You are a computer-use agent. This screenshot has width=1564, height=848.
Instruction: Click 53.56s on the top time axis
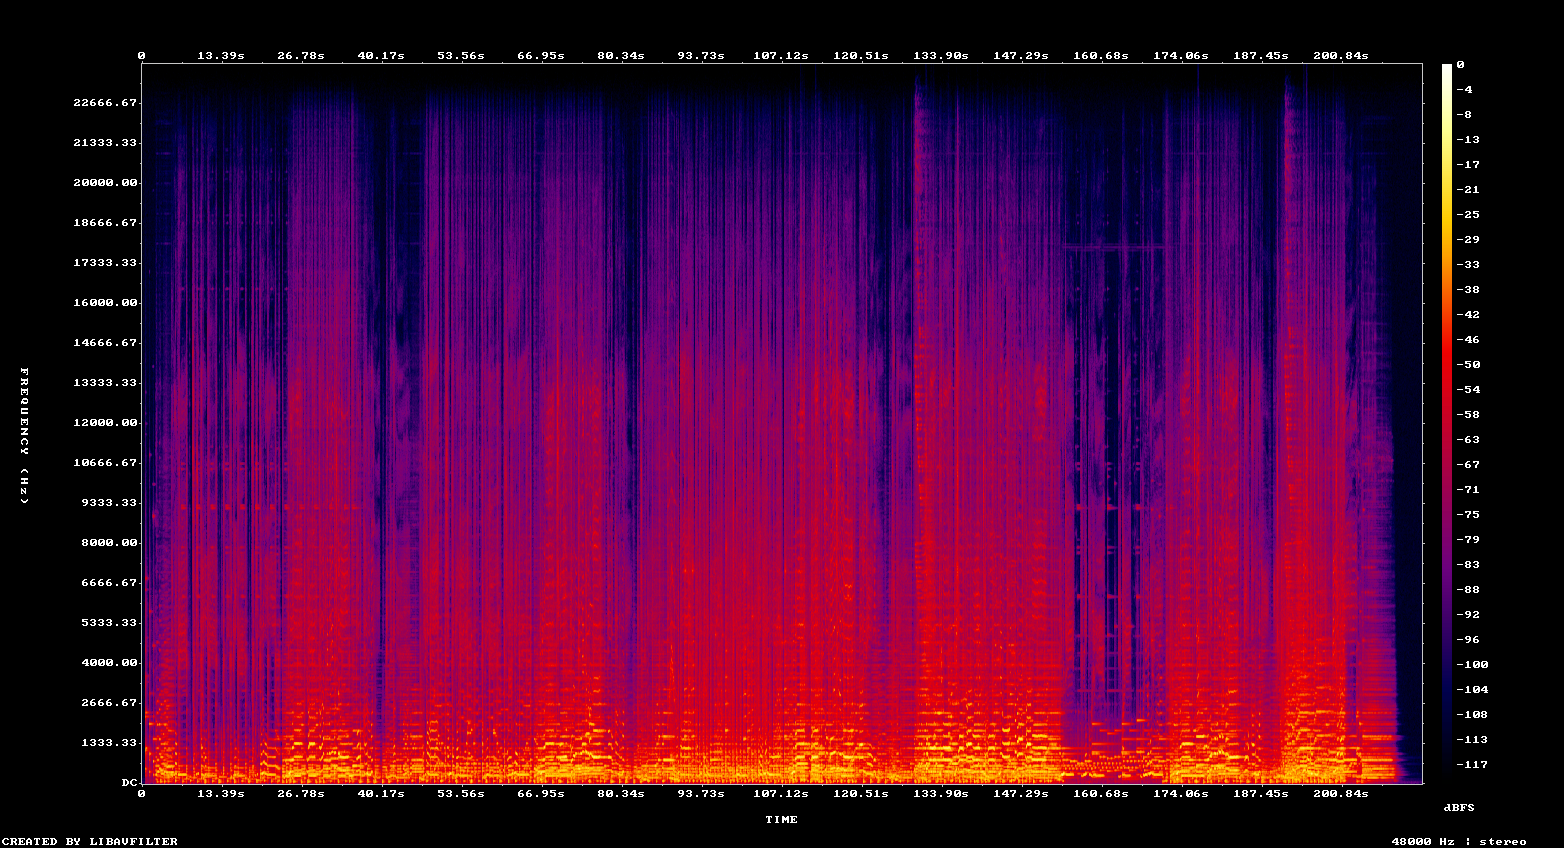click(x=461, y=56)
